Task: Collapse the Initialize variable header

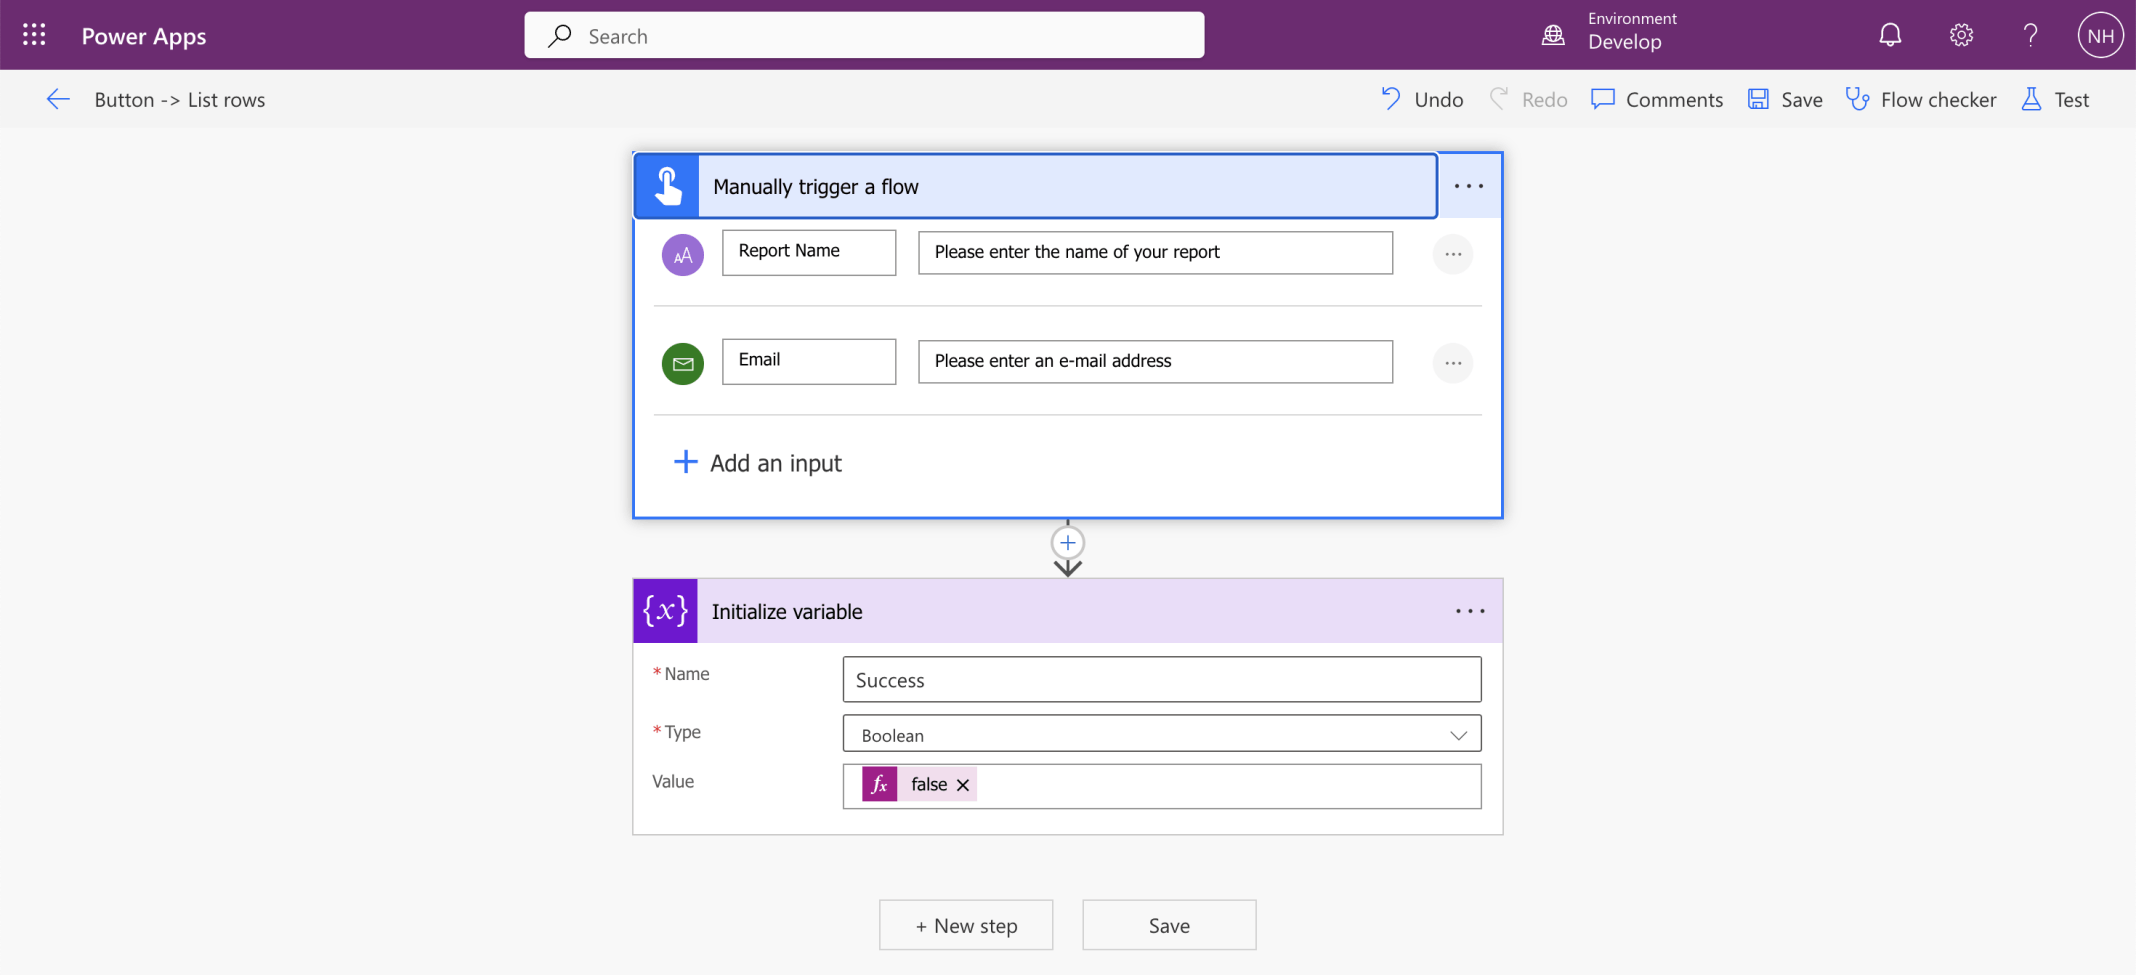Action: pos(1068,611)
